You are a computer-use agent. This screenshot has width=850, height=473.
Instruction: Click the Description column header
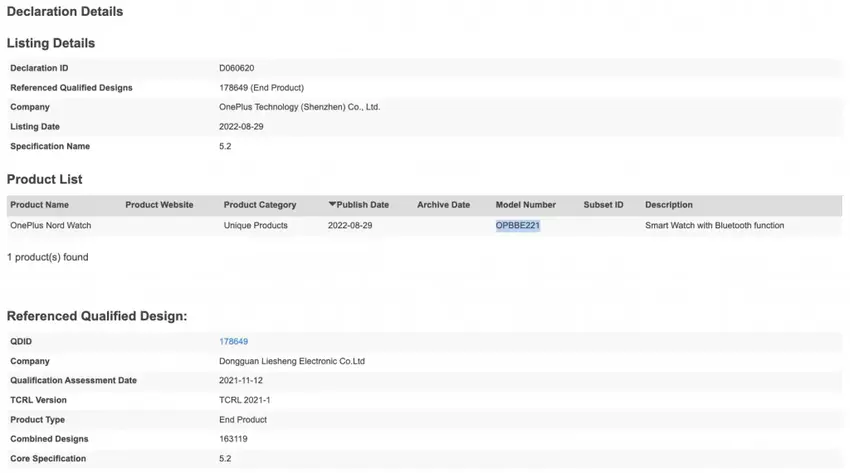pyautogui.click(x=668, y=205)
